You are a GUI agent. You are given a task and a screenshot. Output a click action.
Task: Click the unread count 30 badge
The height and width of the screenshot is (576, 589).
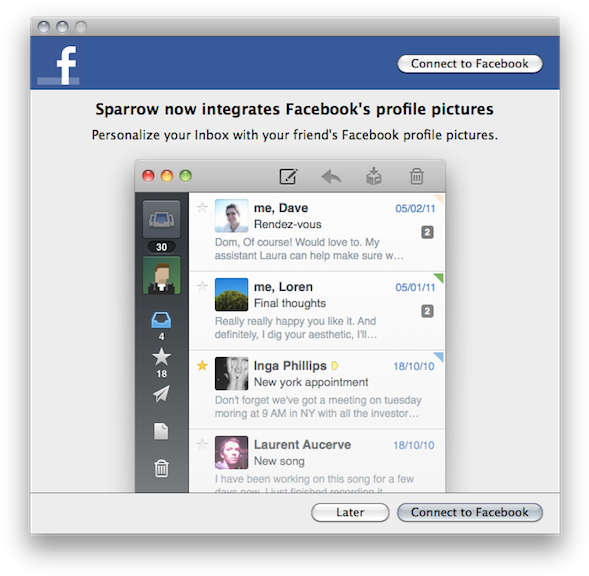point(162,247)
